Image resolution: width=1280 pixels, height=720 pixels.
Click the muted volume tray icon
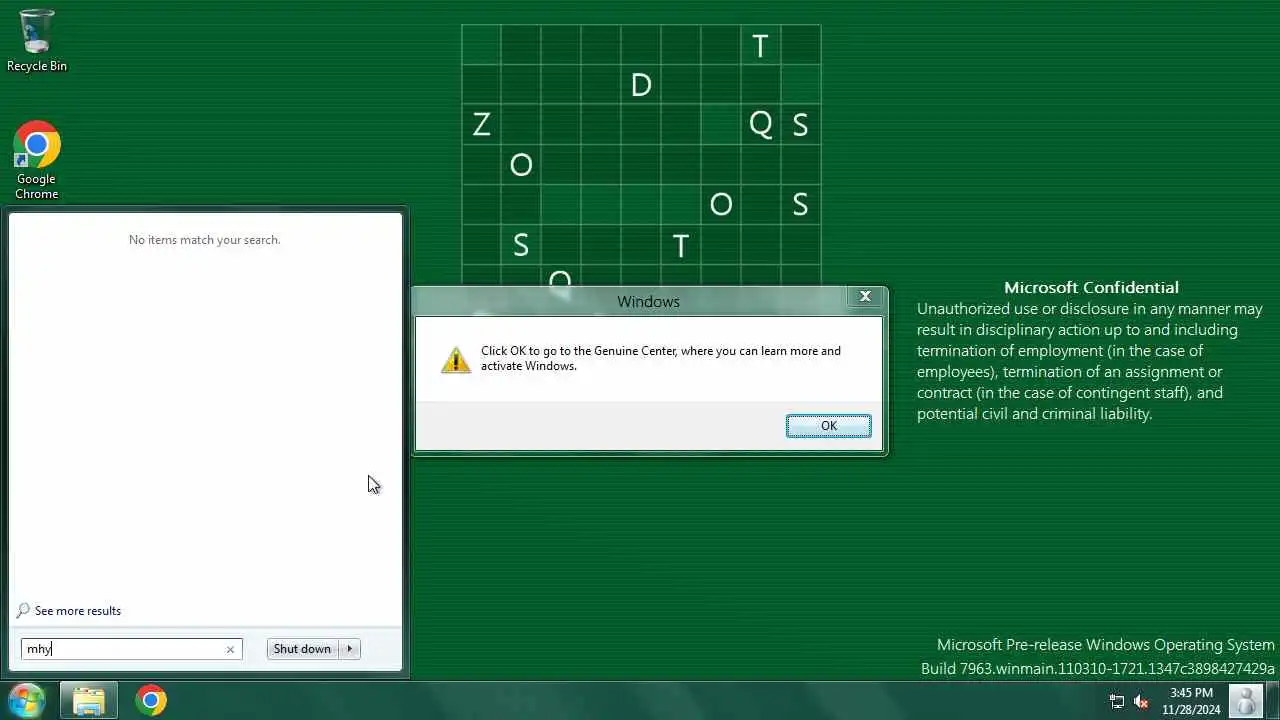click(x=1141, y=701)
